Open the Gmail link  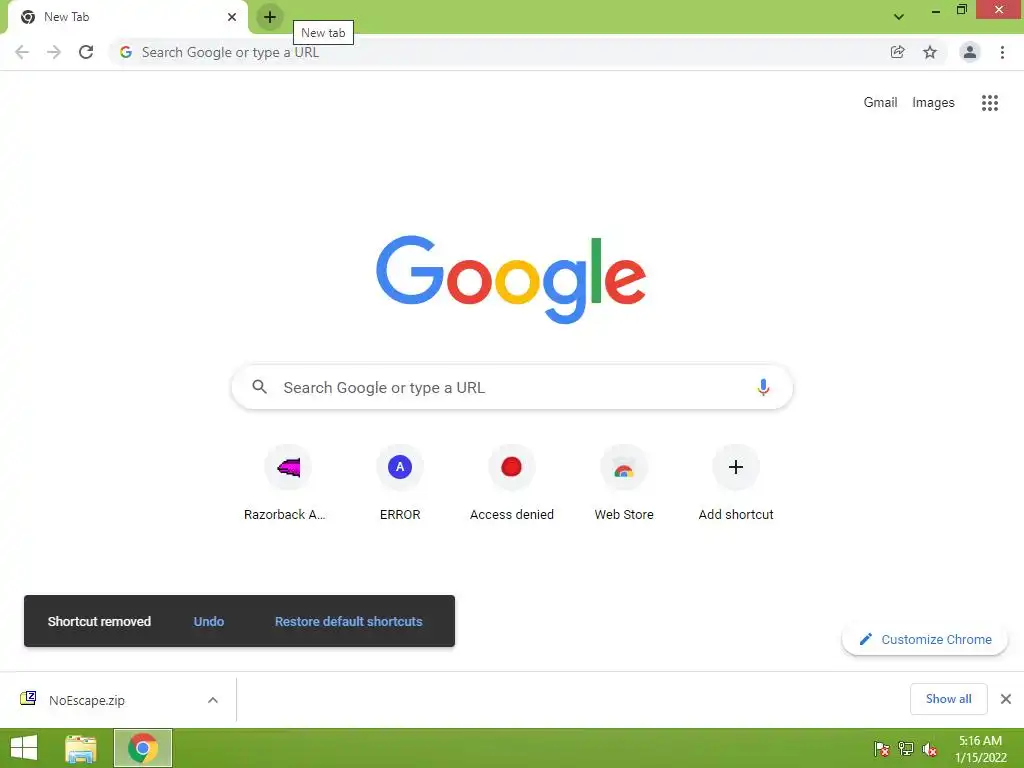coord(880,103)
